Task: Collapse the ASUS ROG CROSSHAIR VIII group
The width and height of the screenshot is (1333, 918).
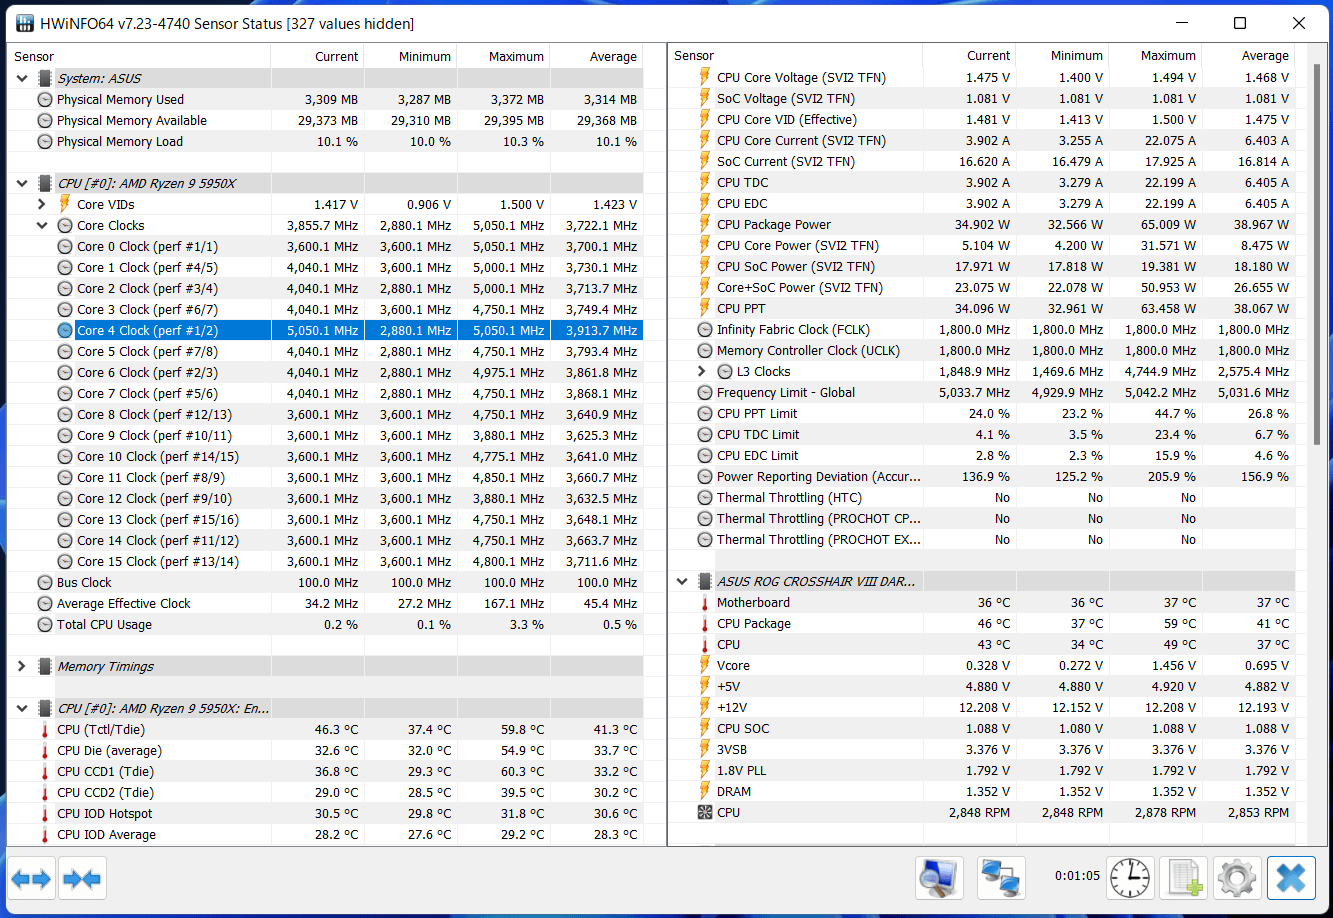Action: click(x=682, y=581)
